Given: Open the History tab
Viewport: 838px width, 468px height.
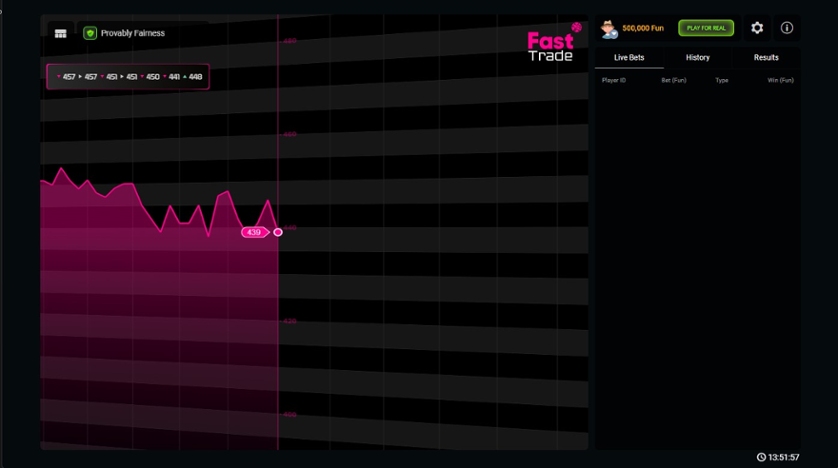Looking at the screenshot, I should (698, 57).
